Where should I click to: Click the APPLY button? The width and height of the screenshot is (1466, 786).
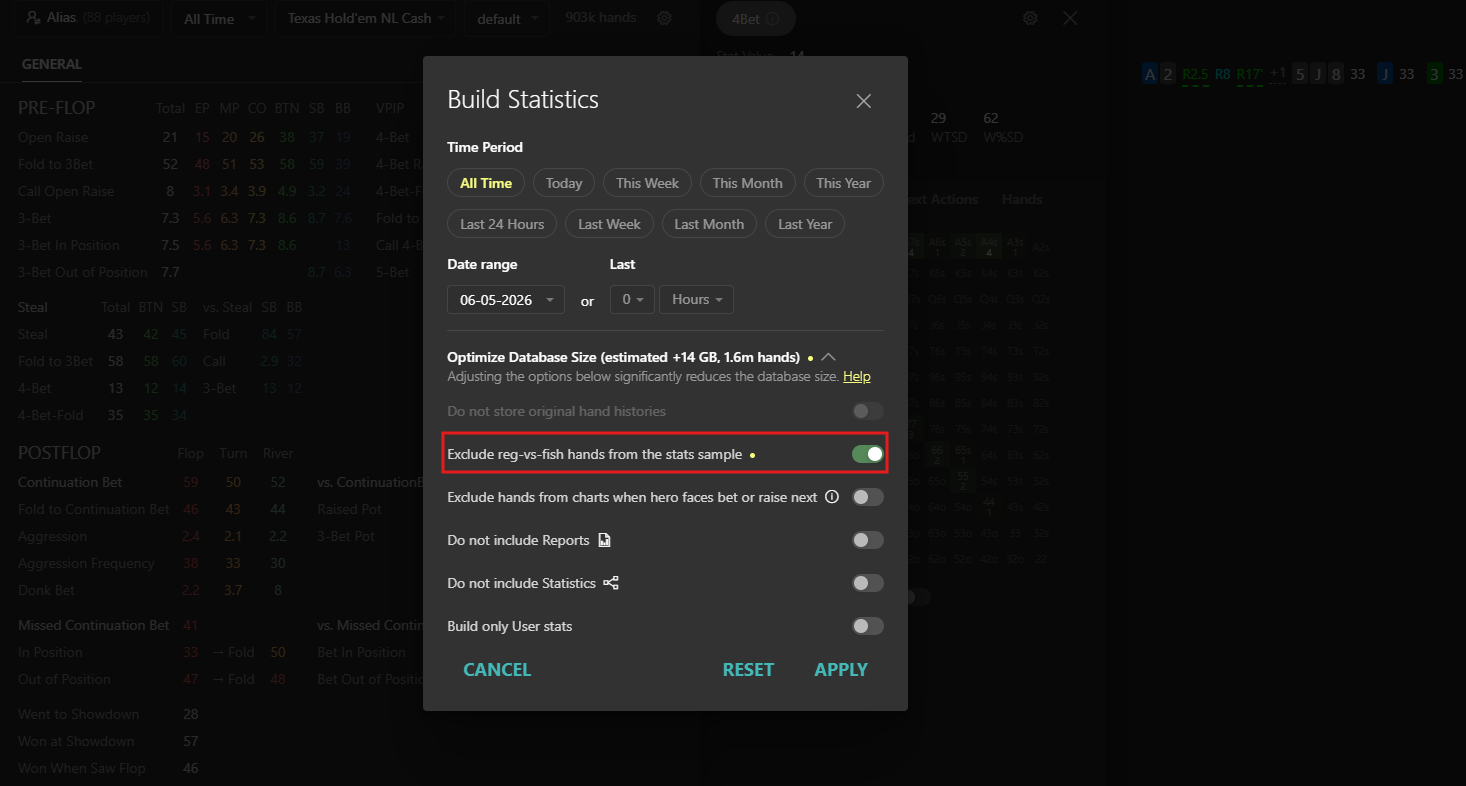tap(841, 670)
